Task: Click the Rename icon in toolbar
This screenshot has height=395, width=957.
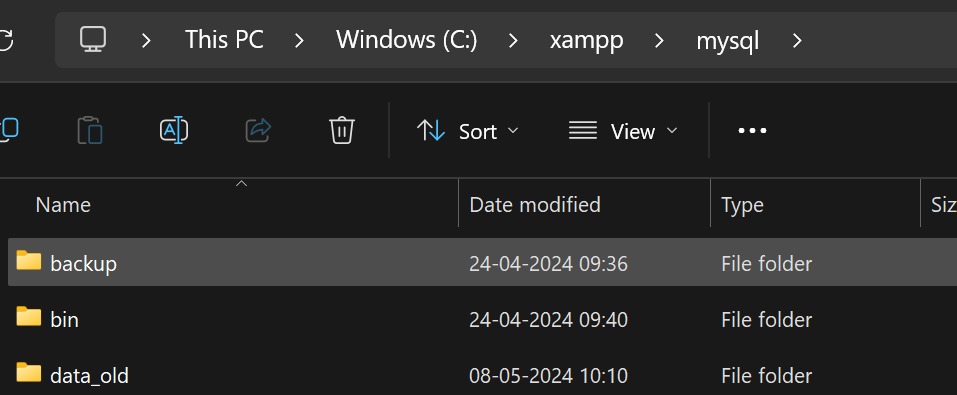Action: pos(174,131)
